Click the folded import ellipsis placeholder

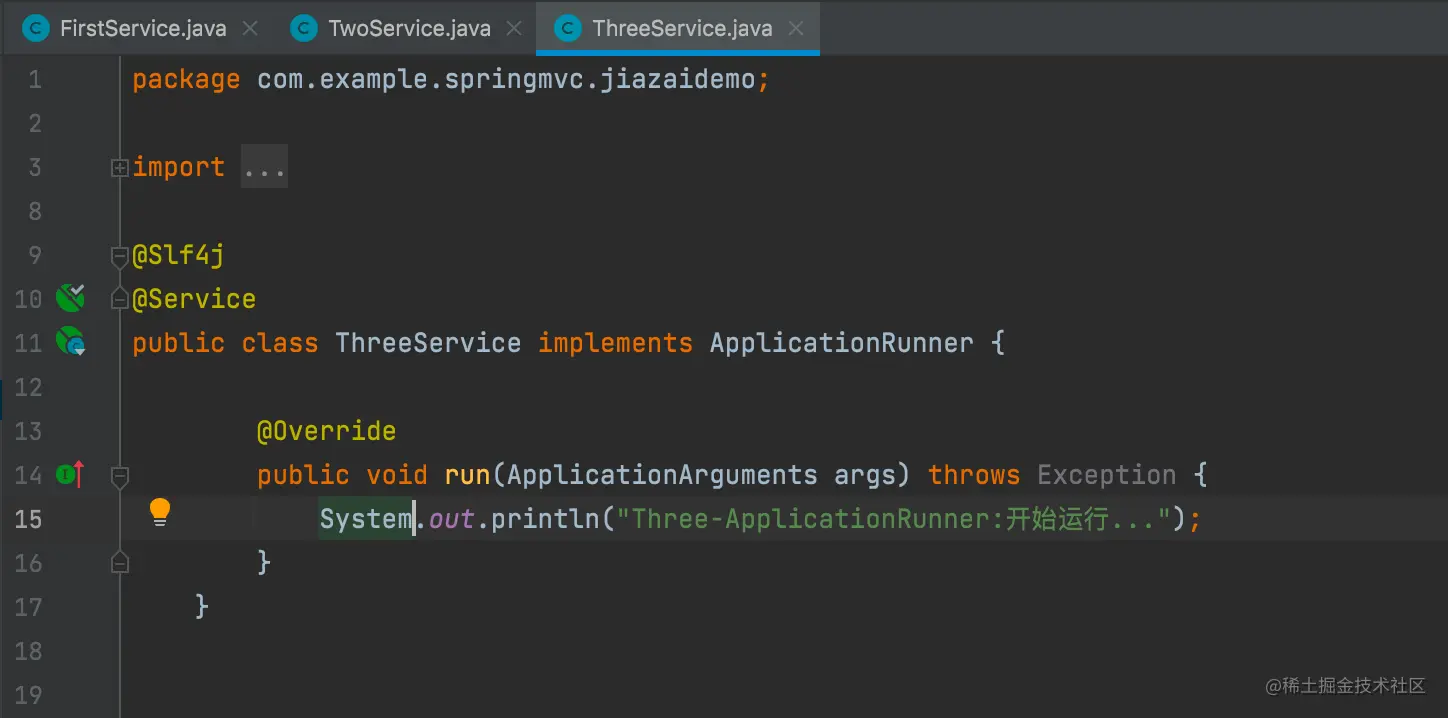tap(265, 167)
